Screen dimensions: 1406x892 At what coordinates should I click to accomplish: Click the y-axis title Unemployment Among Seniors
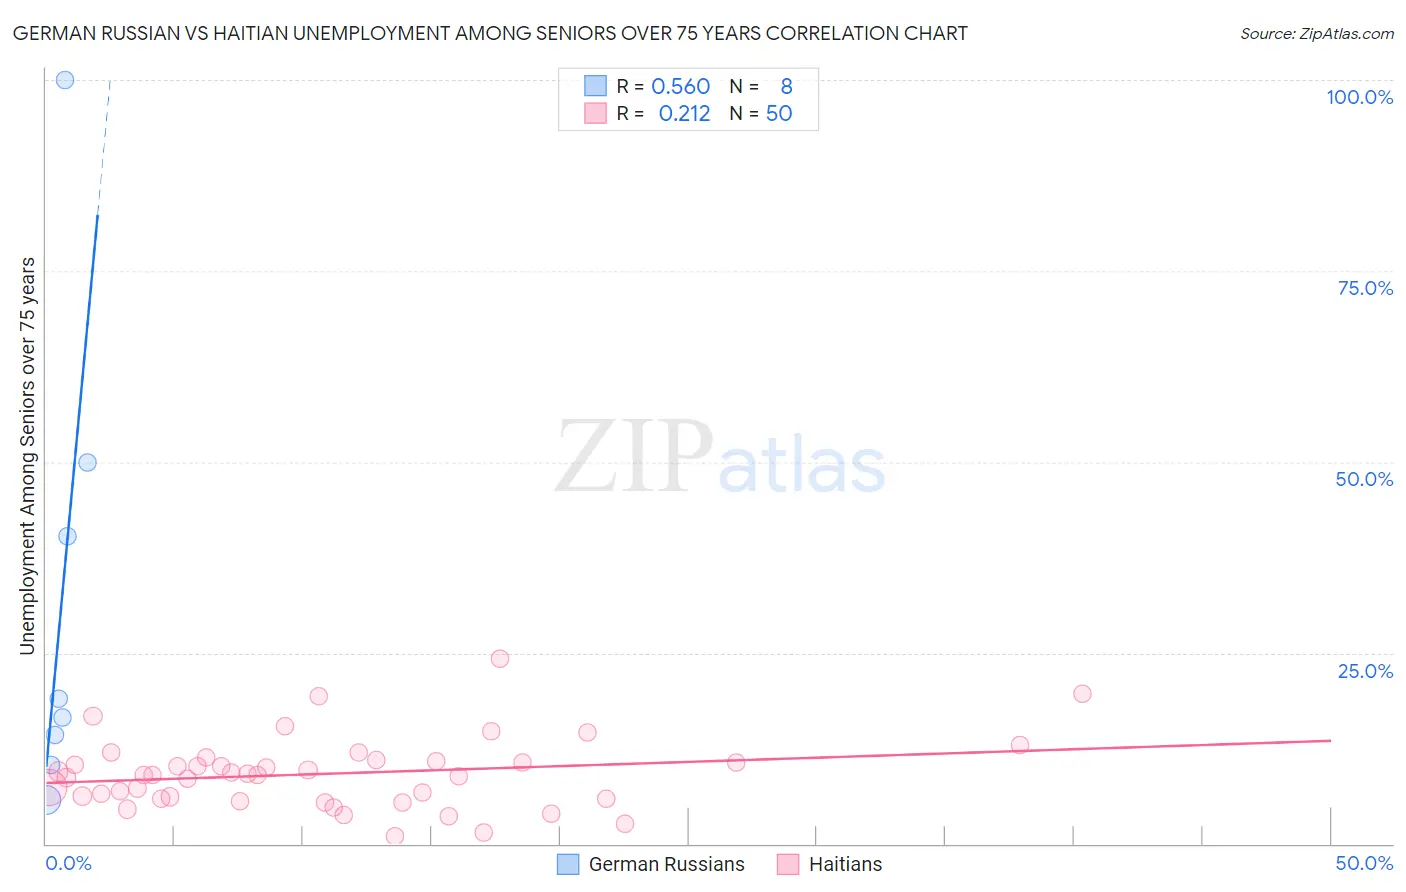pos(27,456)
